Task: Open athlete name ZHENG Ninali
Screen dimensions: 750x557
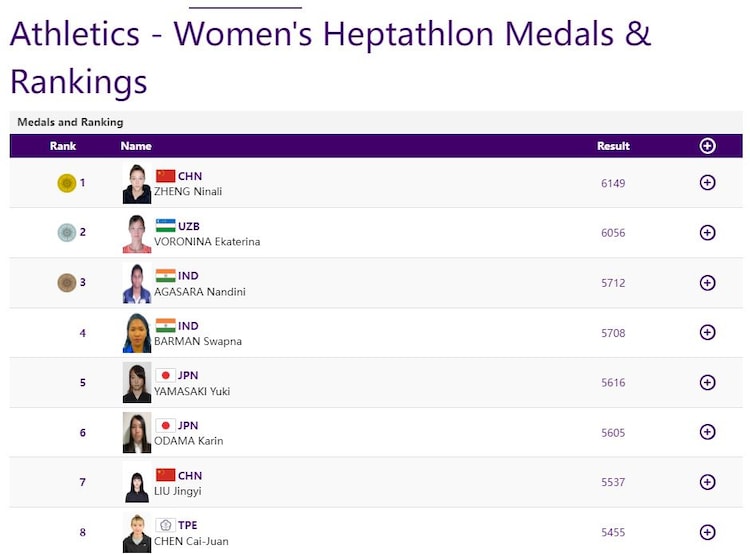Action: [x=188, y=191]
